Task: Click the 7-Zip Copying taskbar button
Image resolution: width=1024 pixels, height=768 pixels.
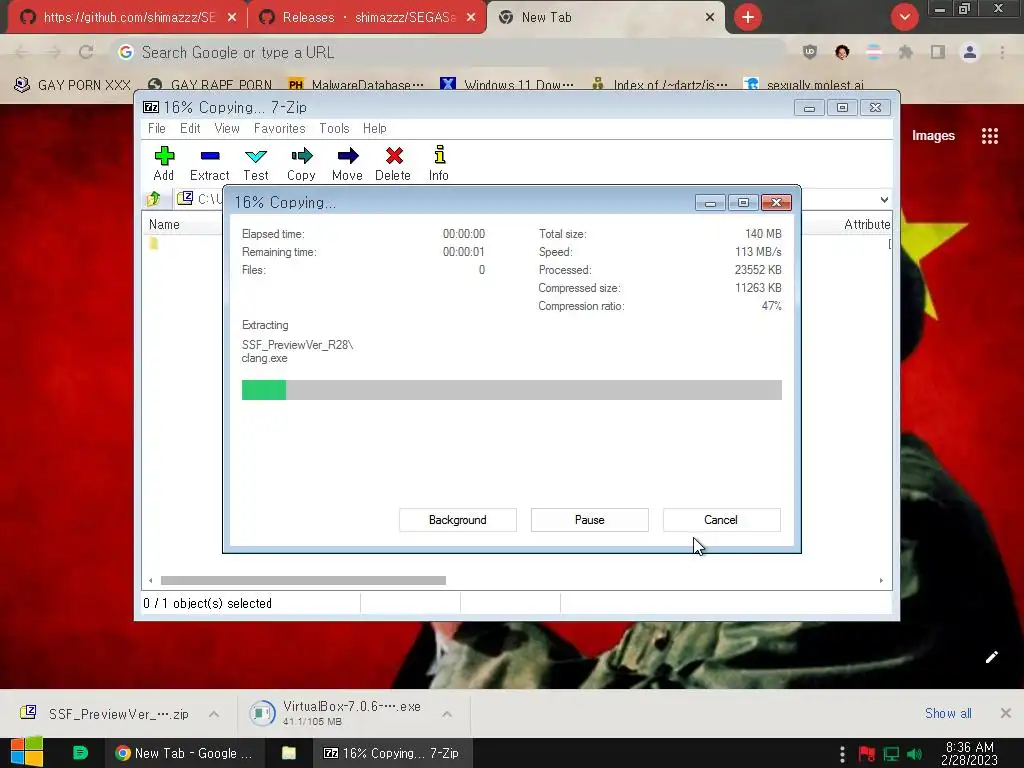Action: (391, 753)
